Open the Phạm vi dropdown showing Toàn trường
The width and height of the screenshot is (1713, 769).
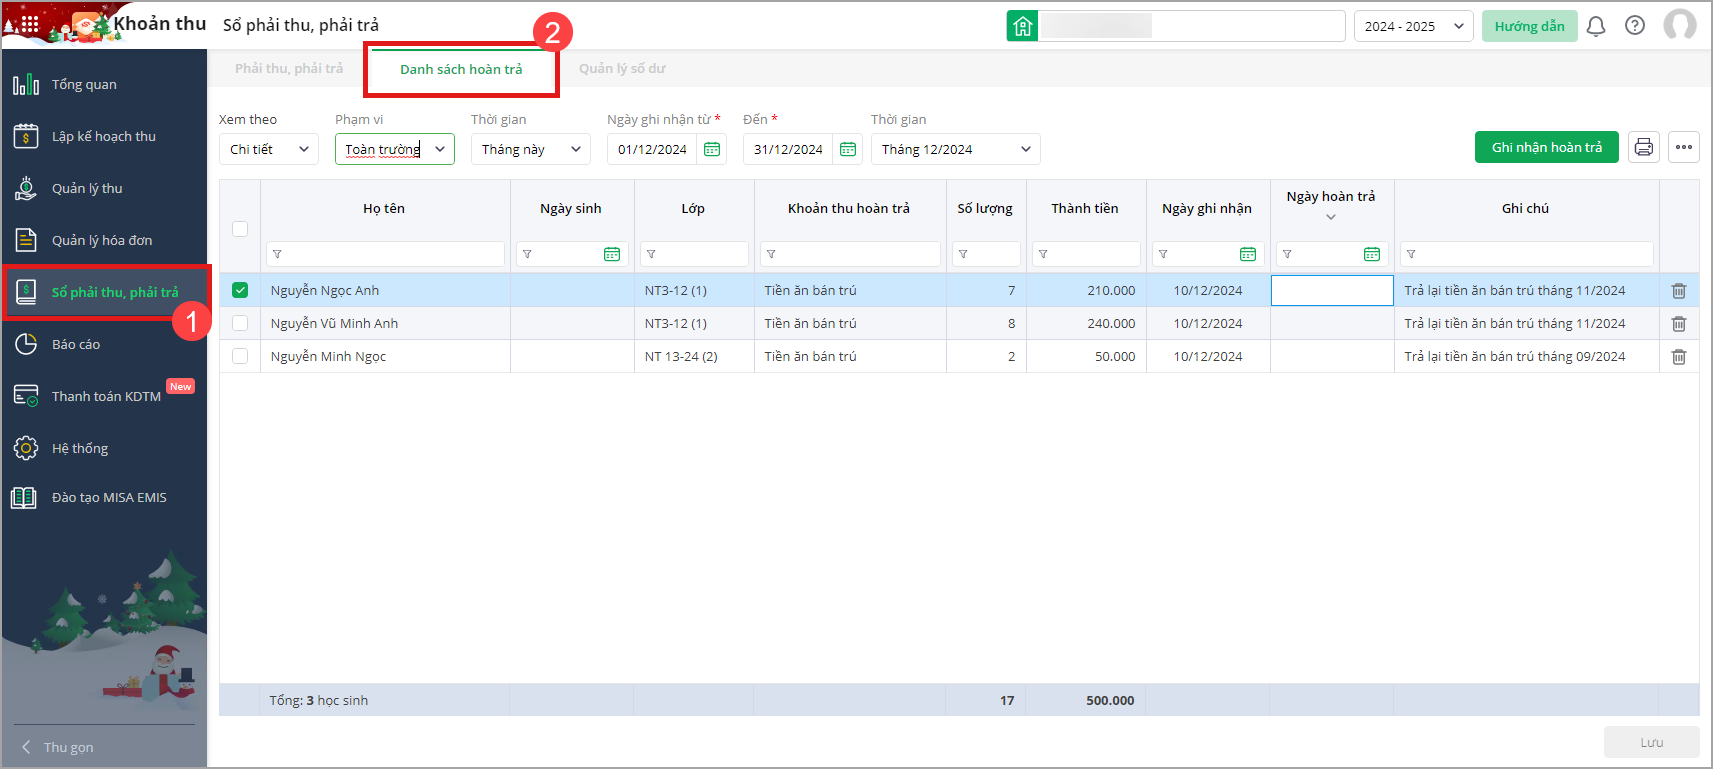point(395,149)
